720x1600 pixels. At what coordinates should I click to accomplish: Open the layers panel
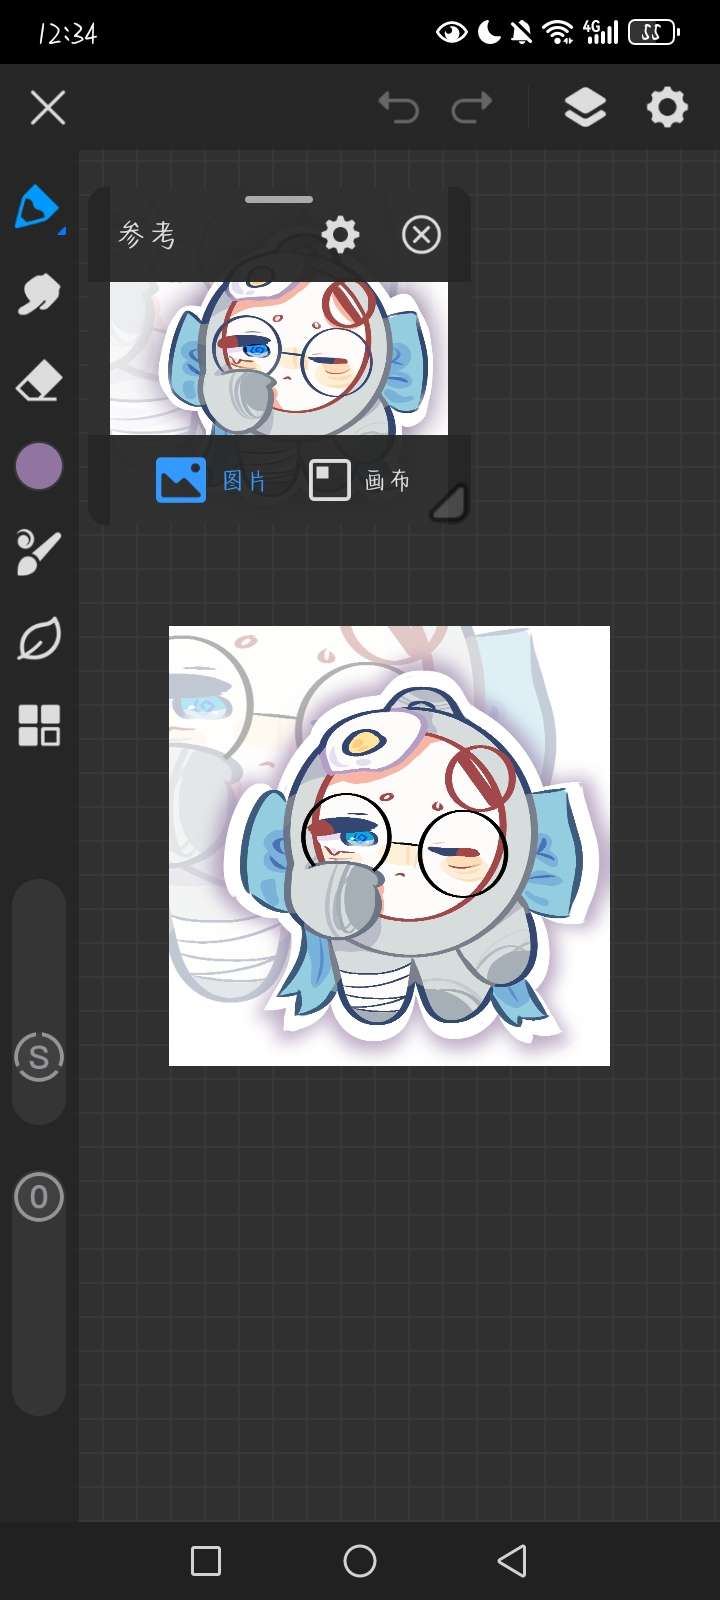tap(585, 107)
